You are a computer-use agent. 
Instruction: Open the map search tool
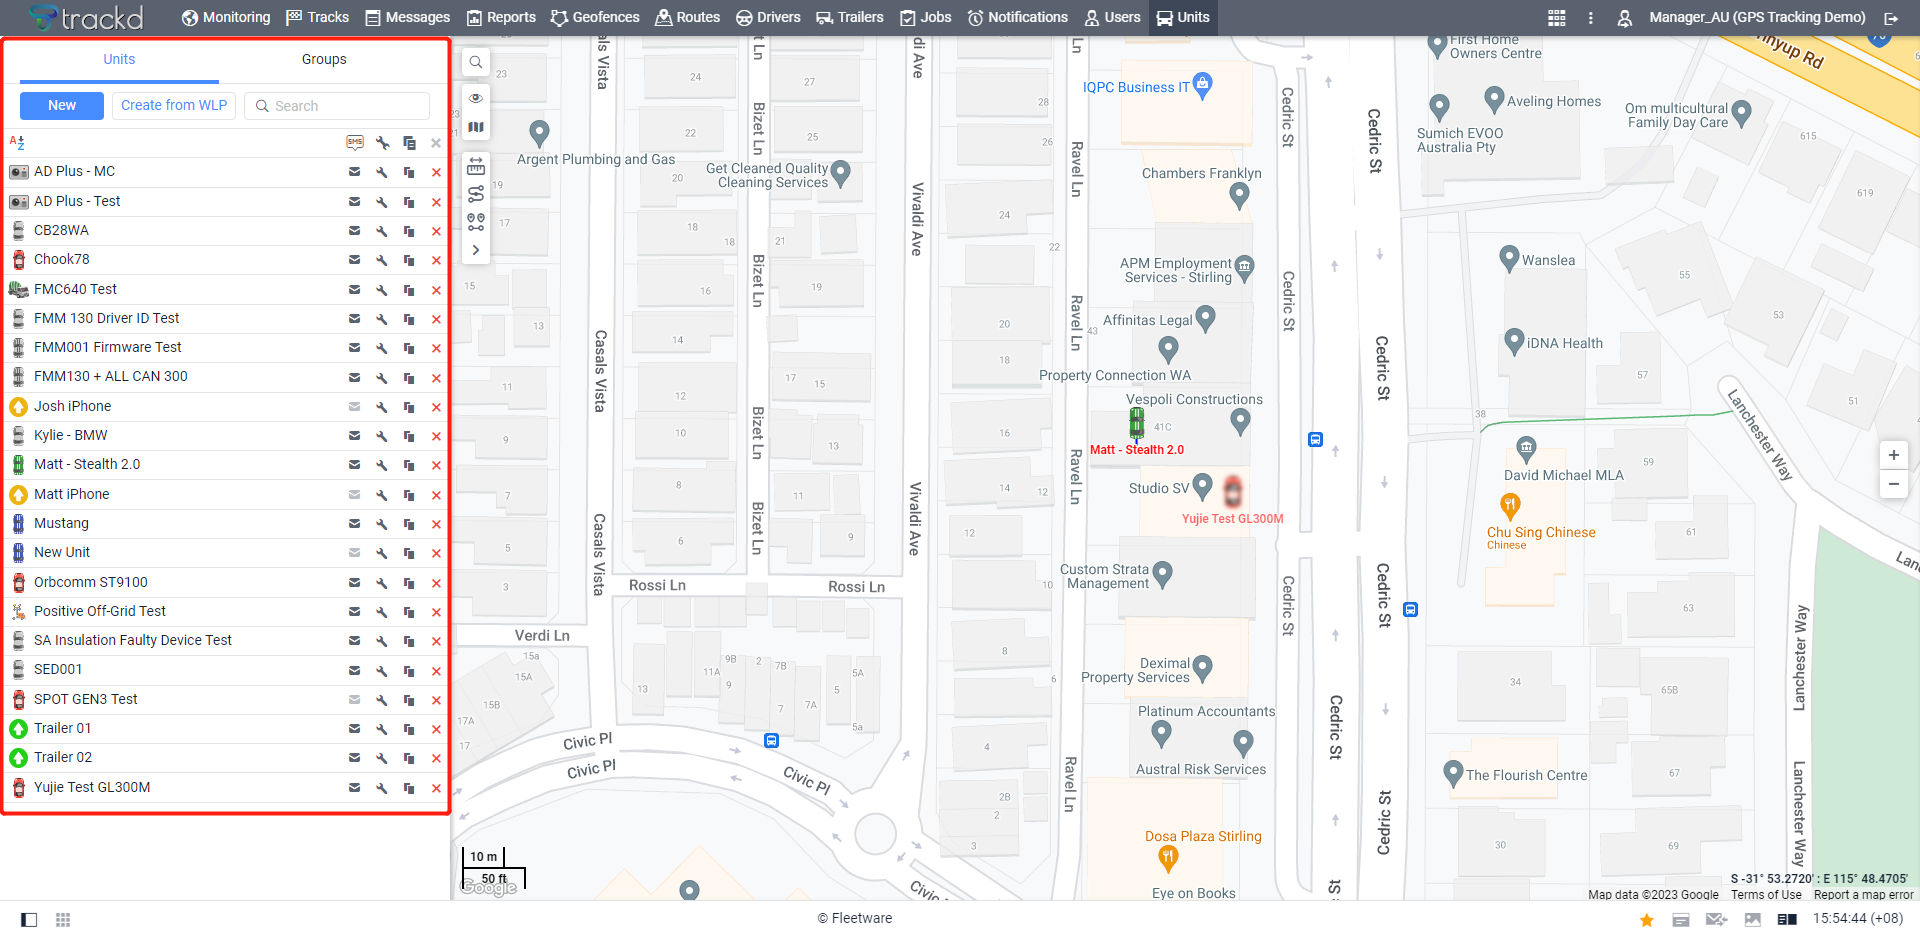[x=476, y=62]
